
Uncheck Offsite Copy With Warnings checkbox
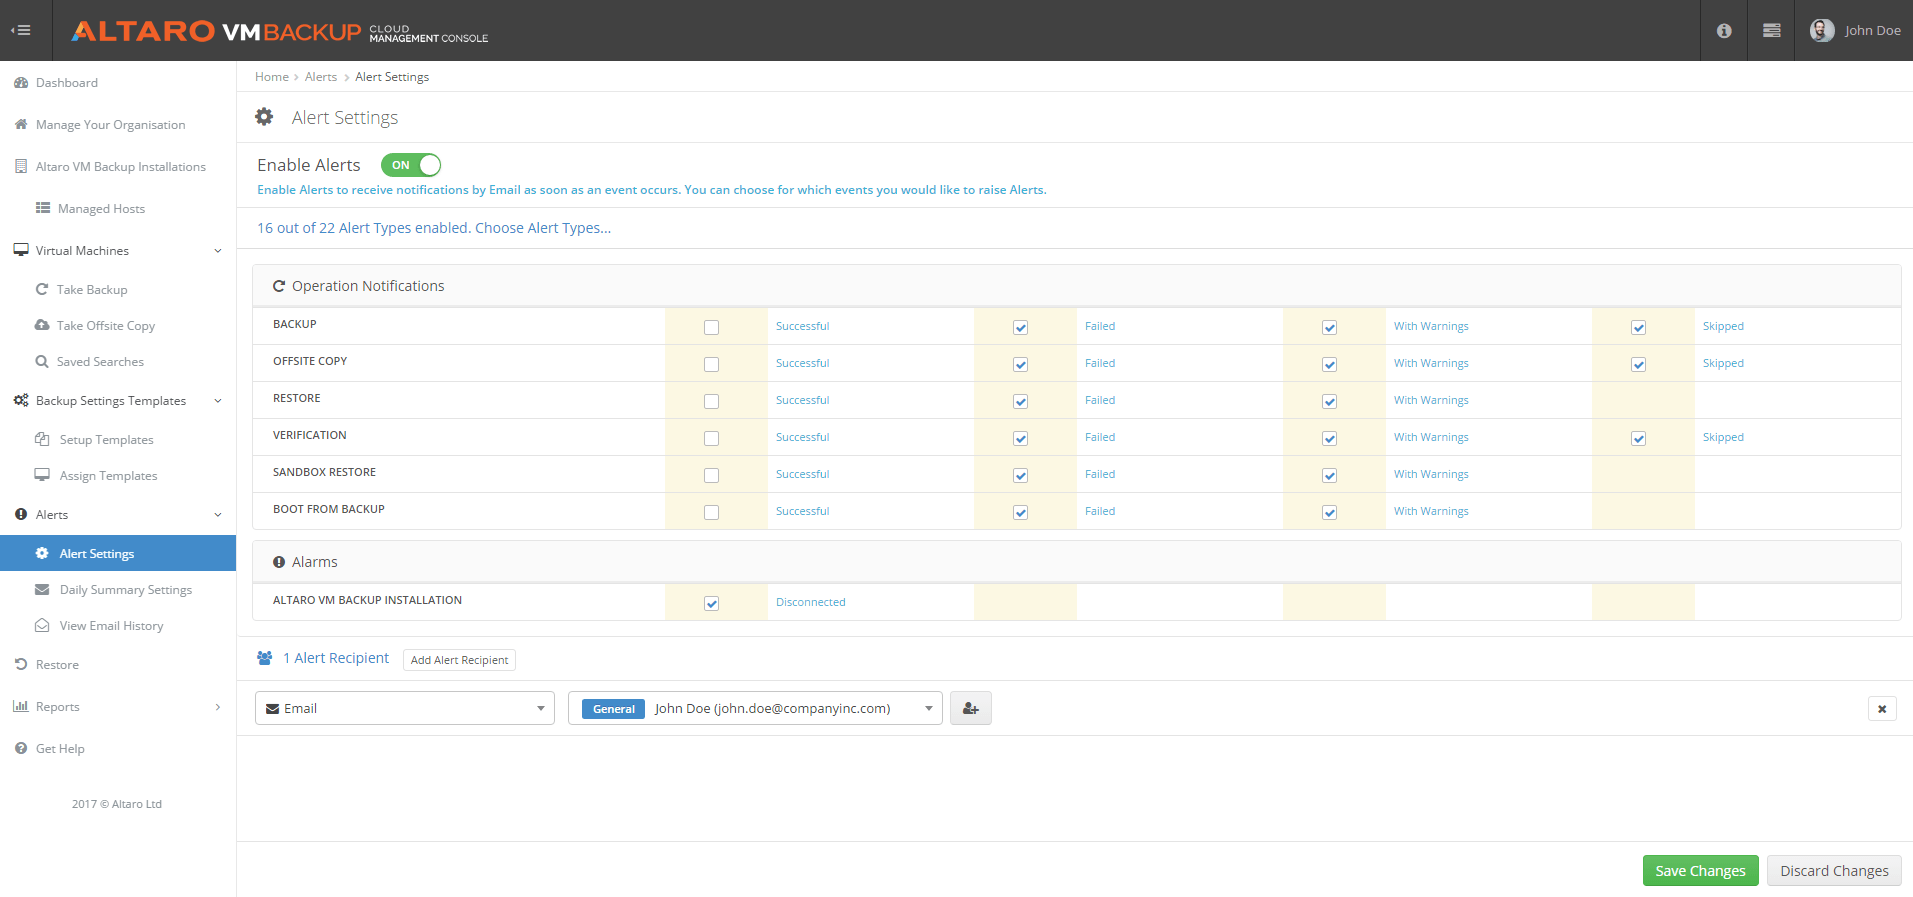pos(1329,364)
